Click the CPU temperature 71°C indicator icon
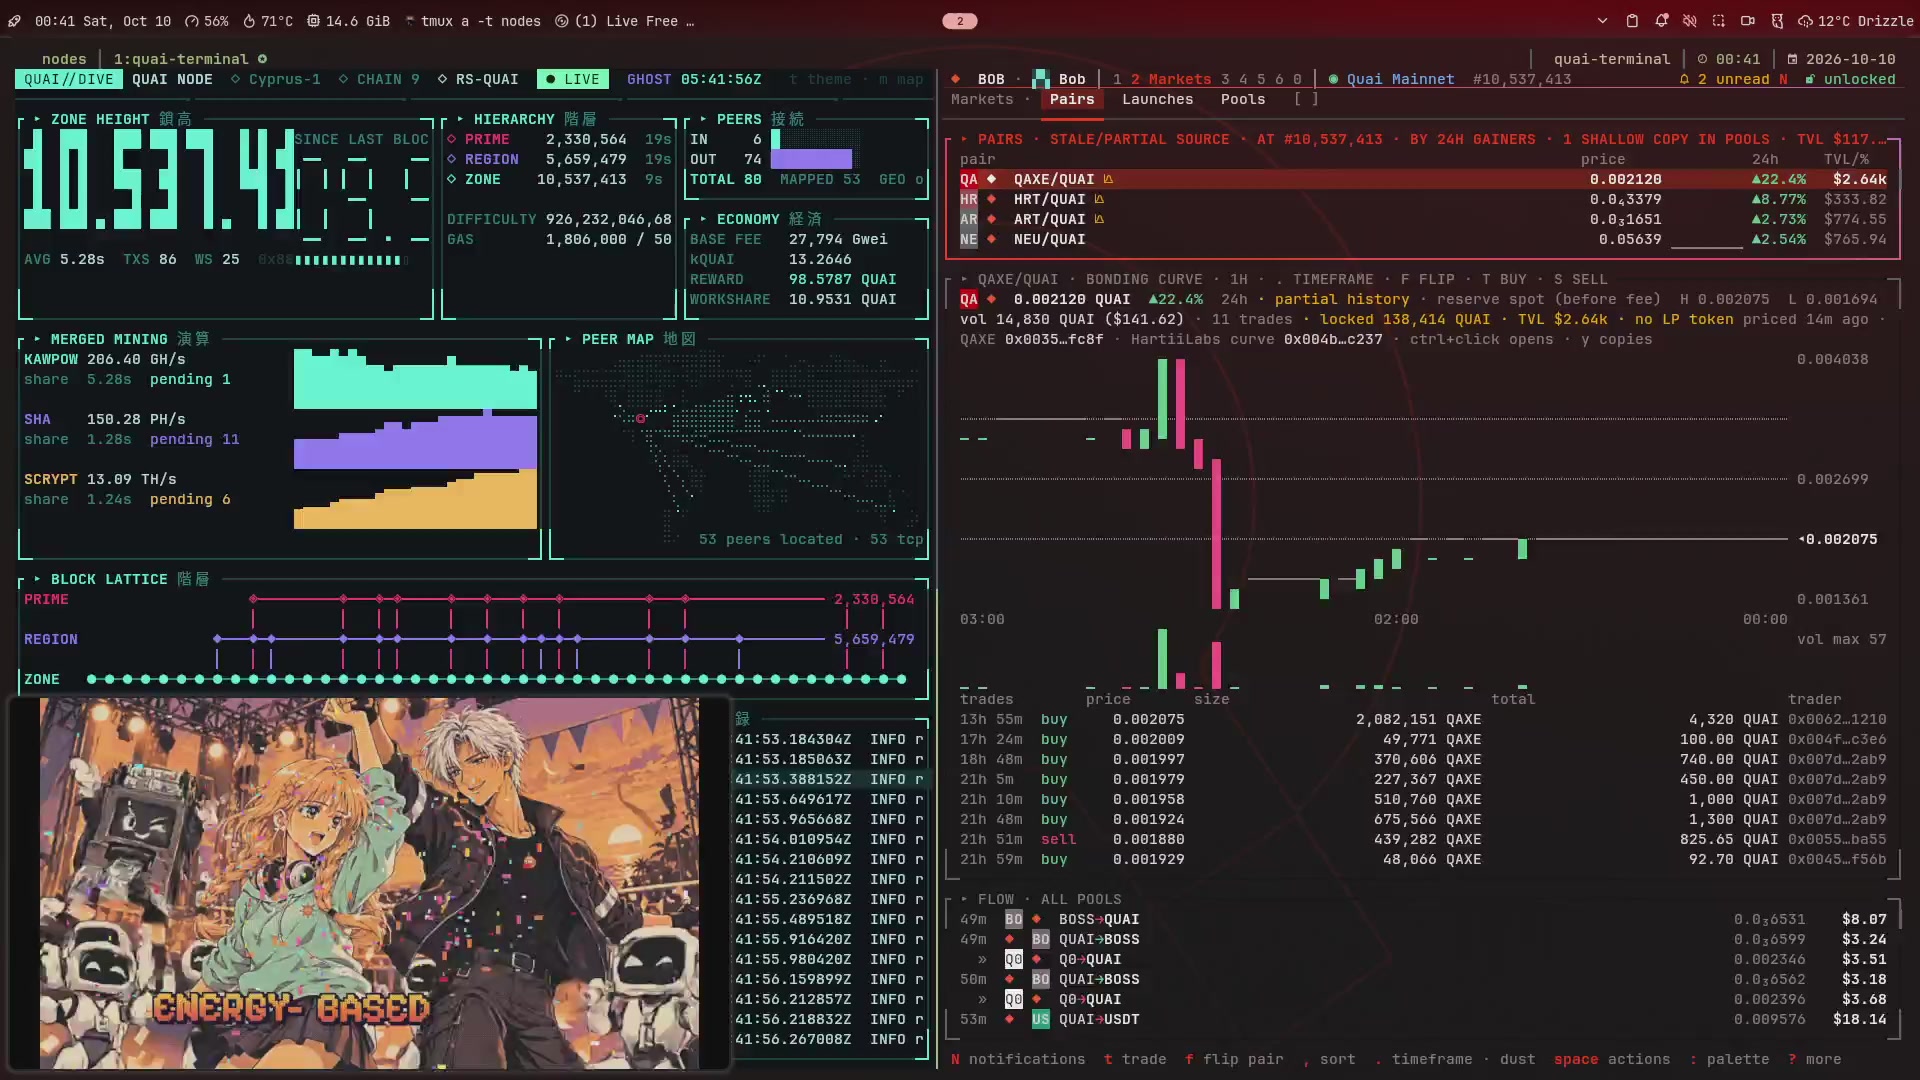 point(250,21)
